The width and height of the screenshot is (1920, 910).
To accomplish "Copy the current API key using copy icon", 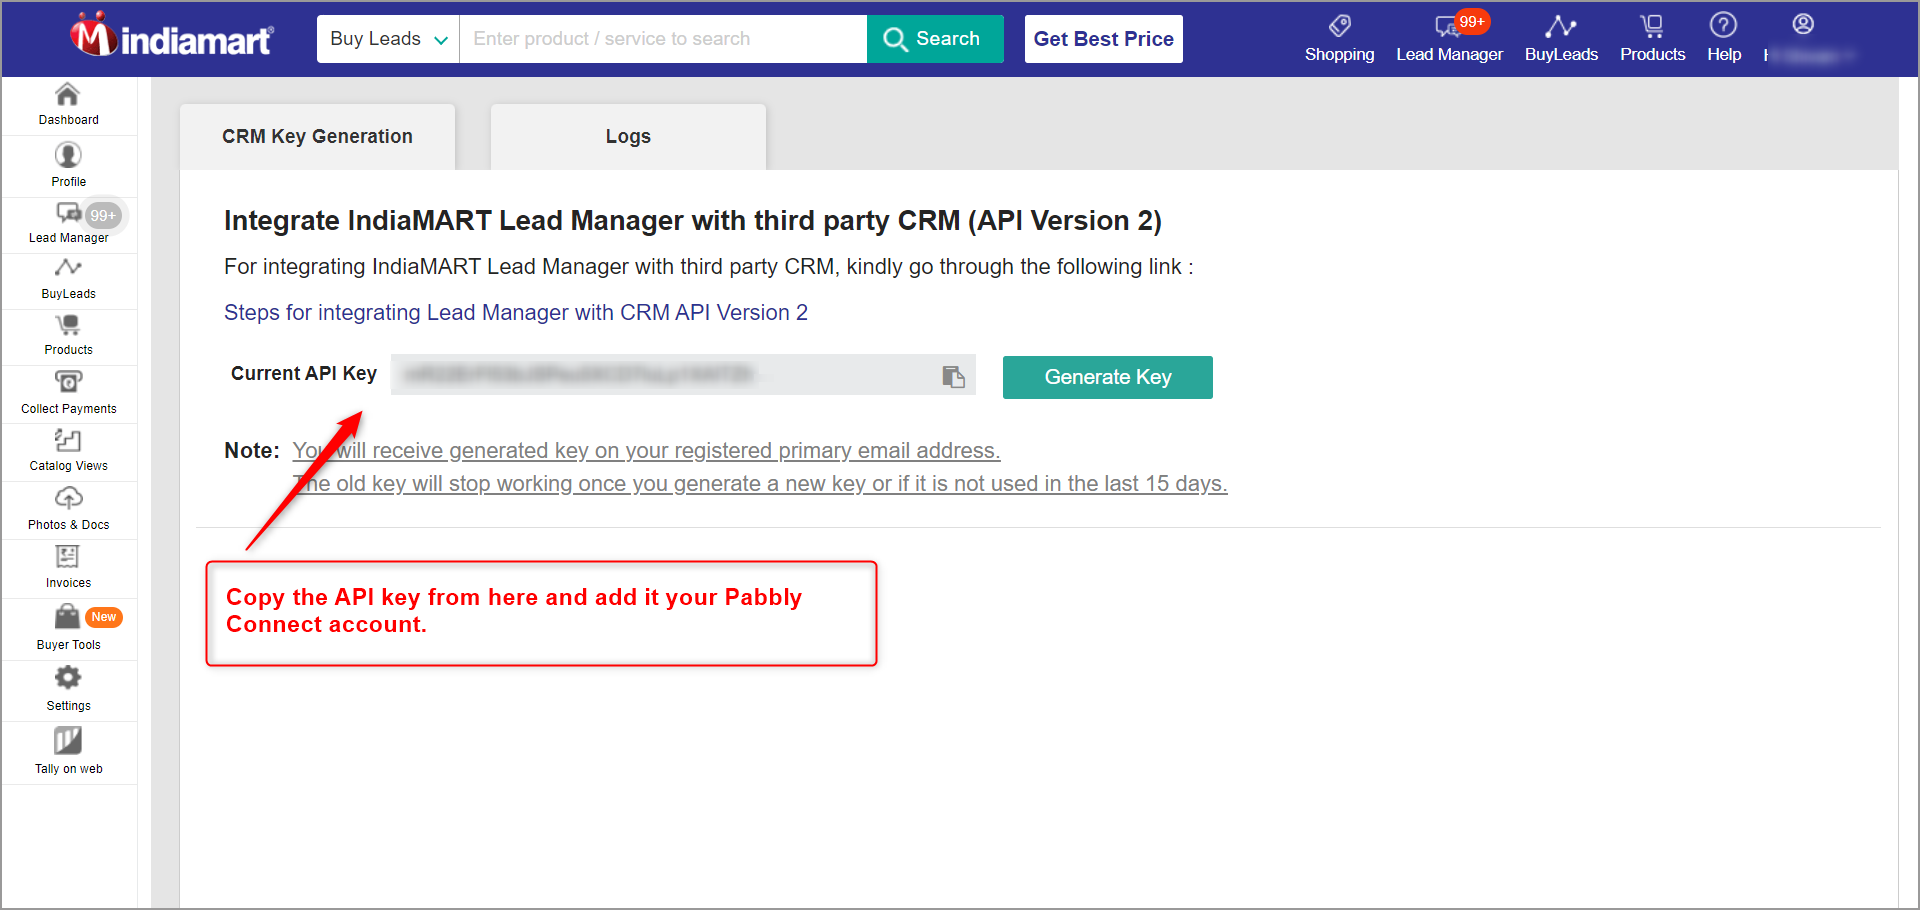I will click(953, 376).
